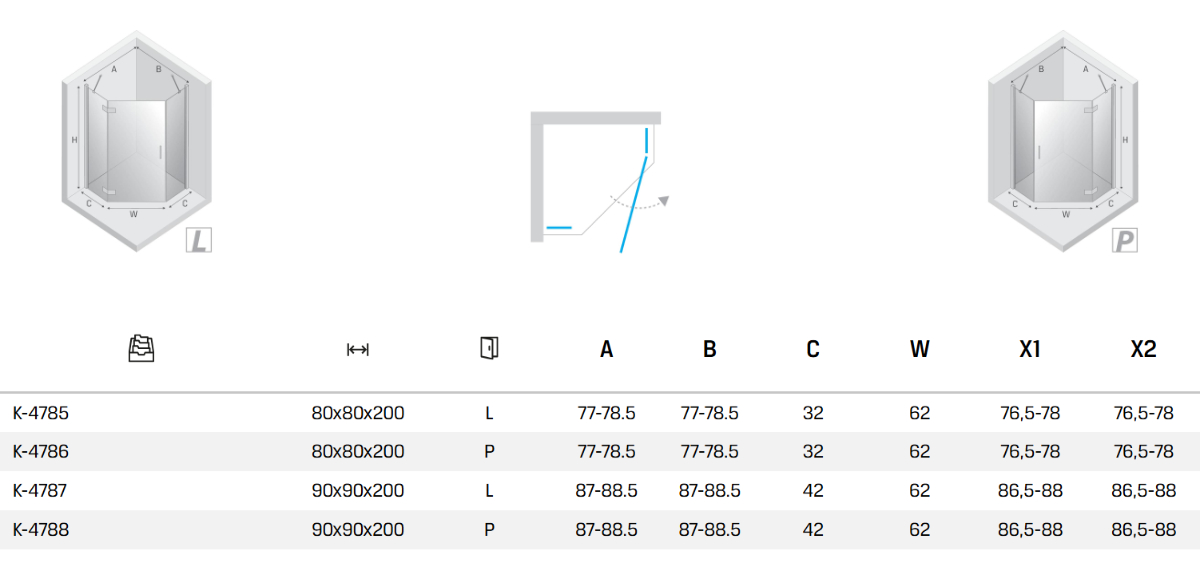
Task: Click the X2 column header
Action: coord(1143,349)
